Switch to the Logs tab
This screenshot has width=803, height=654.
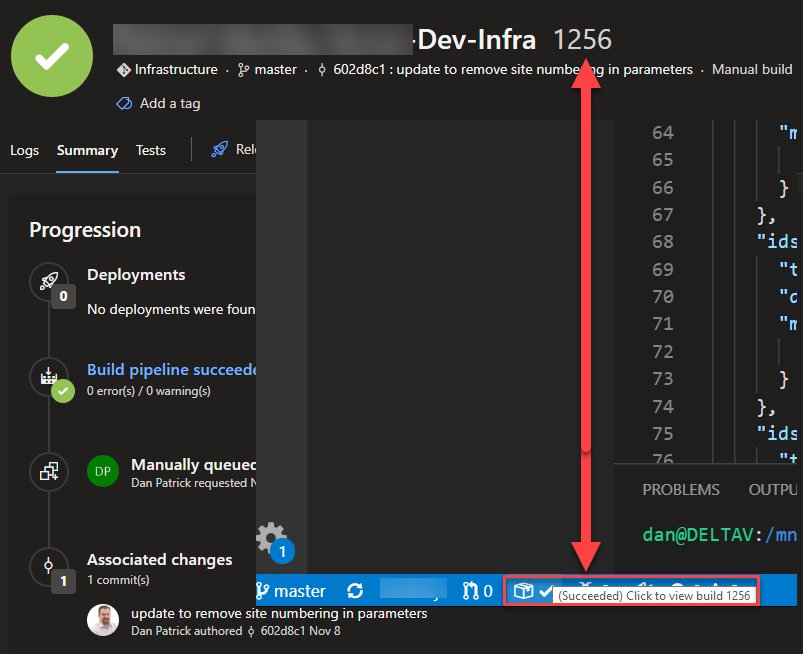point(25,151)
